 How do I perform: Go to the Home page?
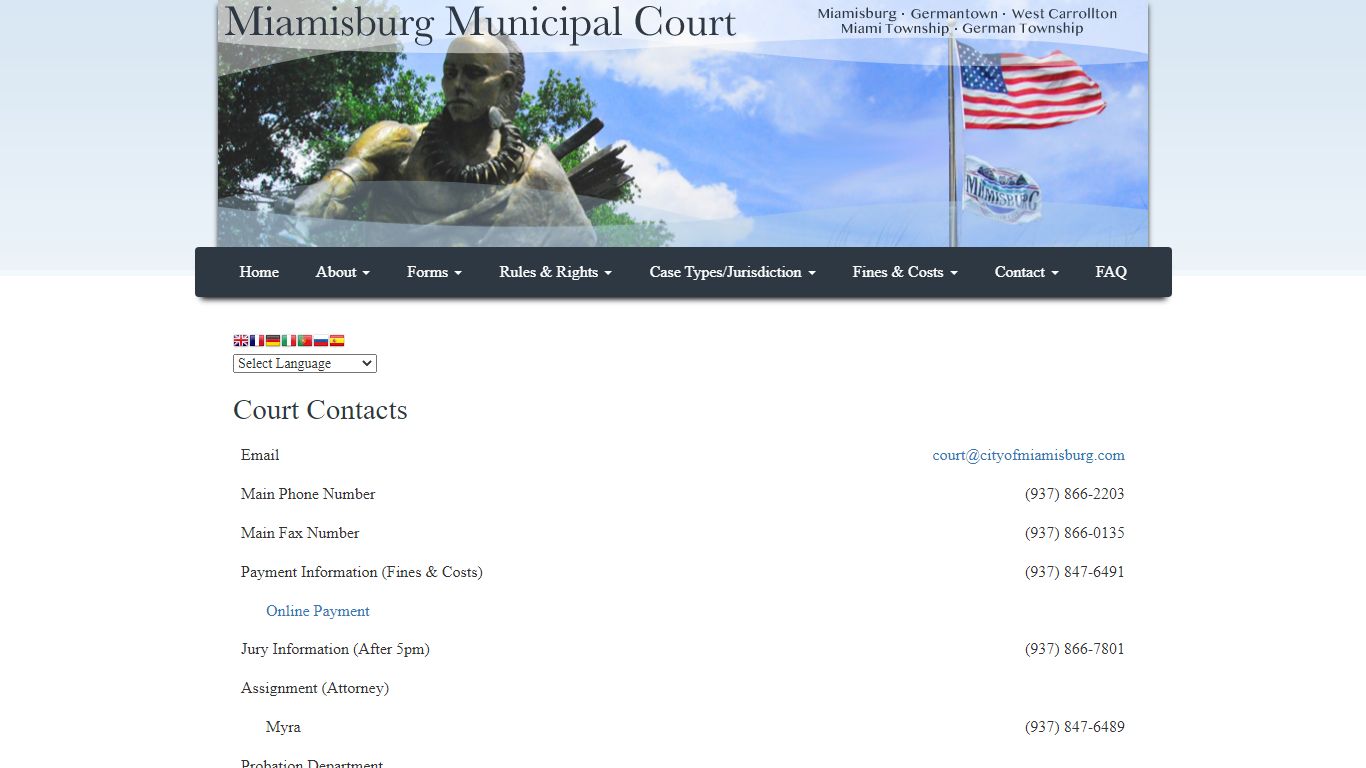tap(259, 272)
